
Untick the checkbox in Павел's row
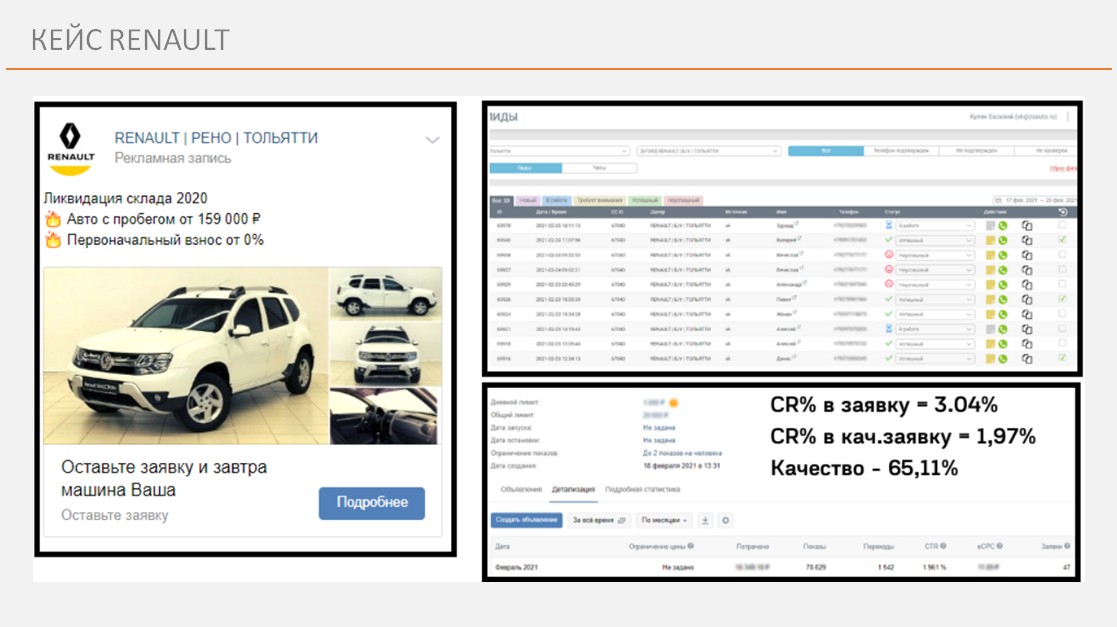(1062, 299)
